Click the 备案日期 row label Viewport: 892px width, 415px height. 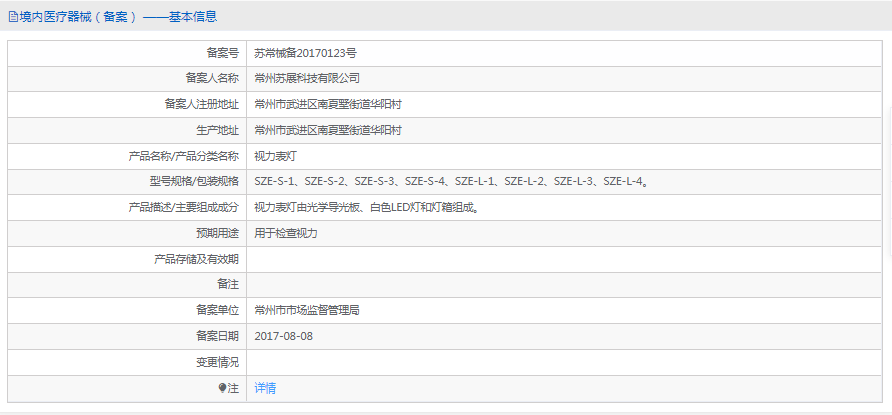tap(217, 337)
